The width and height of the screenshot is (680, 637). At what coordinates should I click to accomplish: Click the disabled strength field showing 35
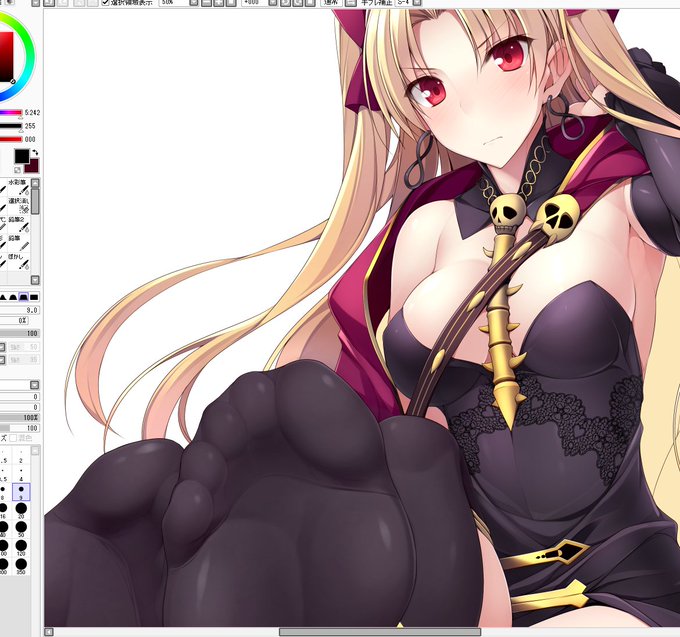[x=24, y=359]
